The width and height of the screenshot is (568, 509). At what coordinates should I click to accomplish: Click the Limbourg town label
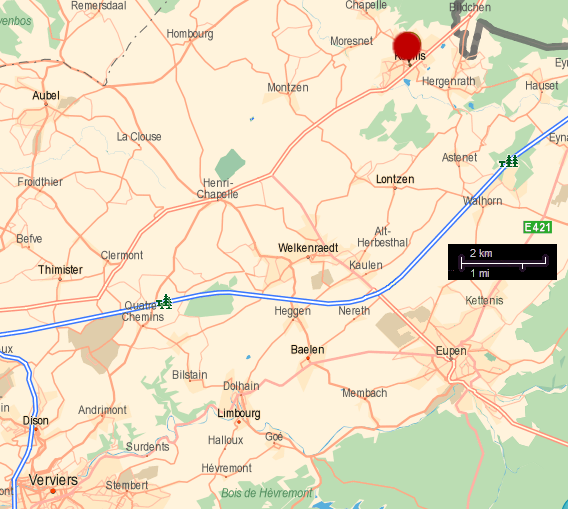[x=239, y=413]
